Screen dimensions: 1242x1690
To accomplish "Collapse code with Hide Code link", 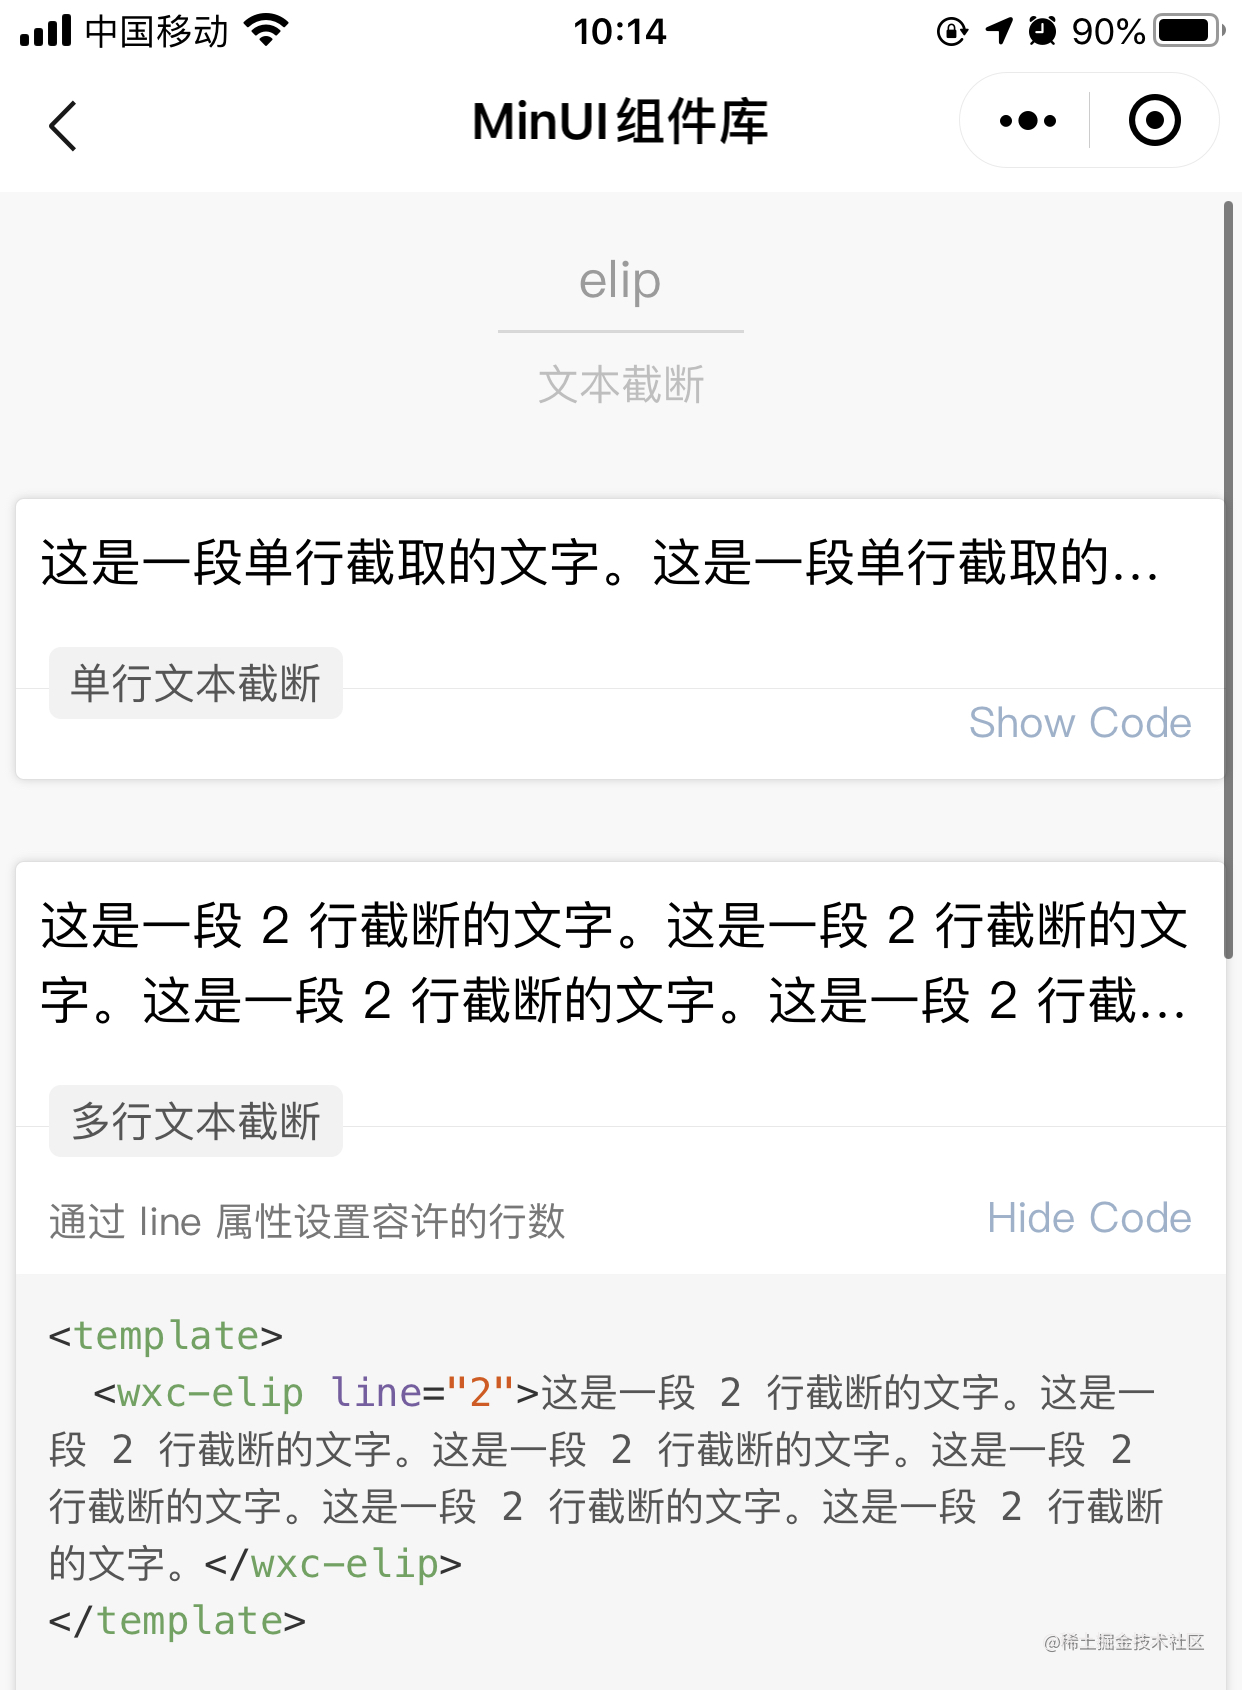I will coord(1089,1218).
